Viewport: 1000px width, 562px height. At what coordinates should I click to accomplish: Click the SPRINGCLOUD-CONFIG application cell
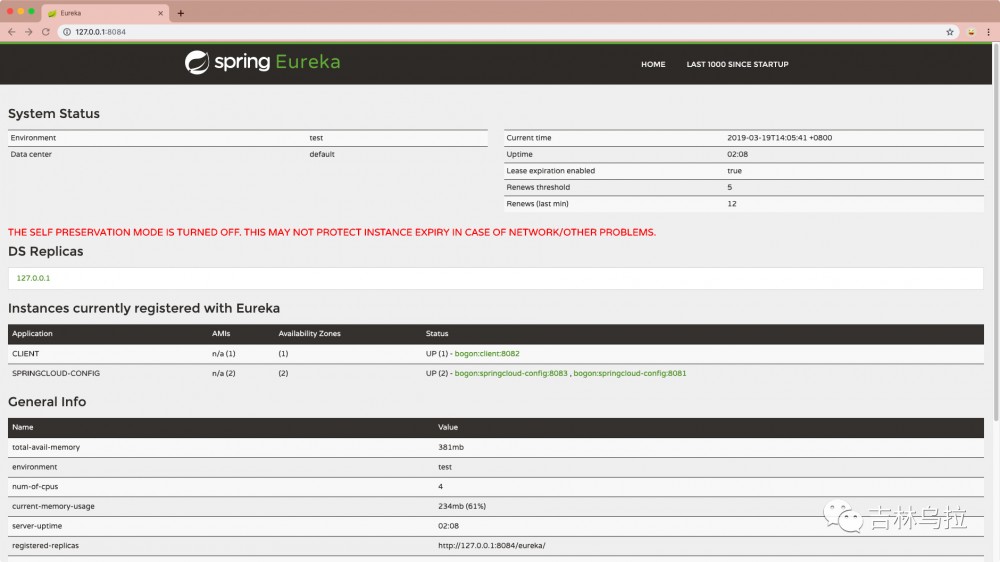56,373
